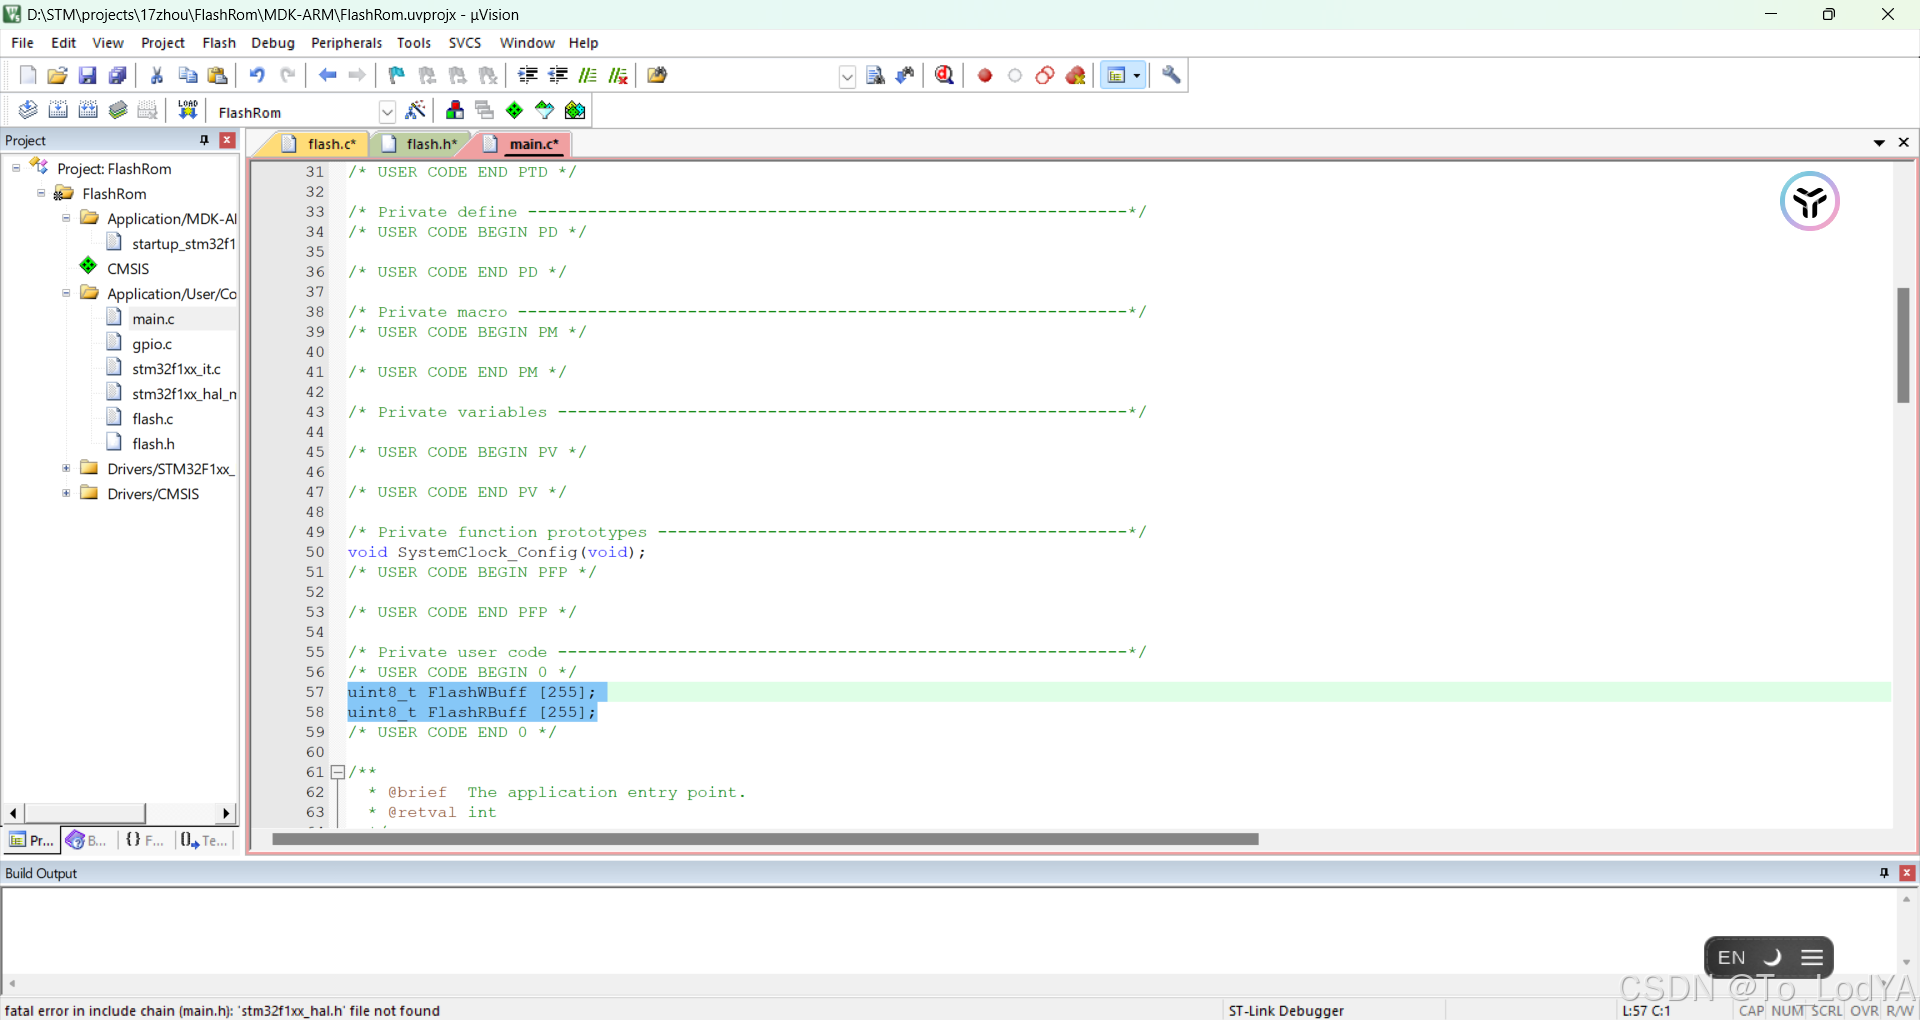Close the Build Output panel
Screen dimensions: 1920x1020
[1907, 873]
